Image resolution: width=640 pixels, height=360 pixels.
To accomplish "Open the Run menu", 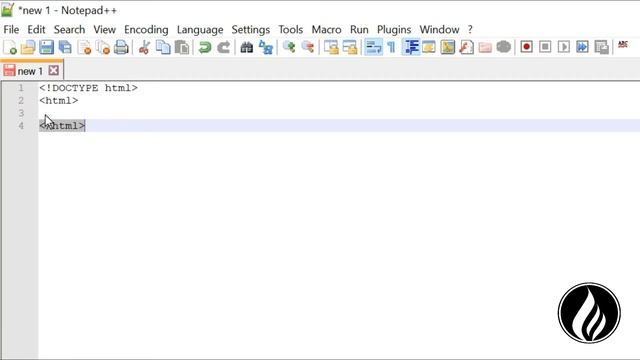I will coord(359,30).
